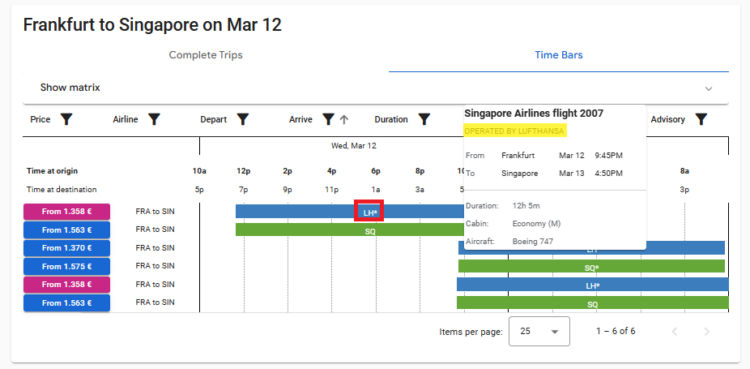The image size is (750, 369).
Task: Sort by the Price column header
Action: (40, 120)
